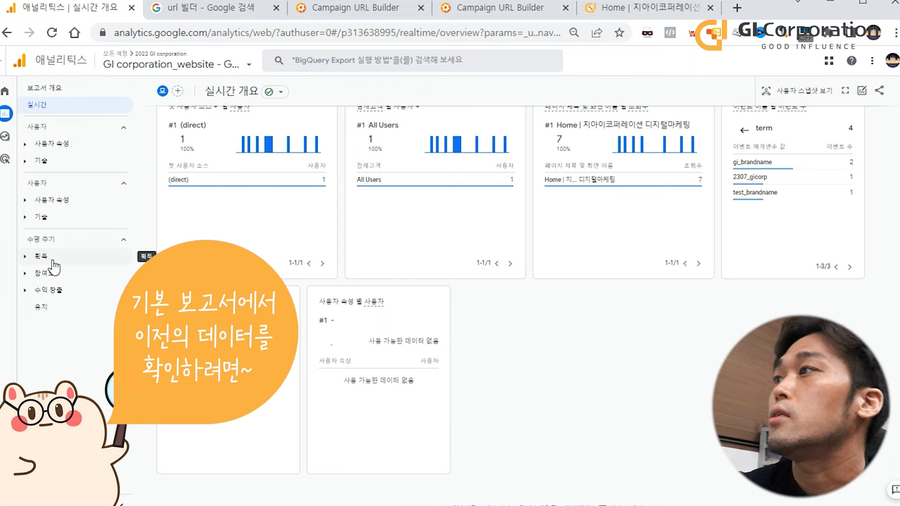The image size is (900, 506).
Task: Open the Reports icon in left rail
Action: click(5, 113)
